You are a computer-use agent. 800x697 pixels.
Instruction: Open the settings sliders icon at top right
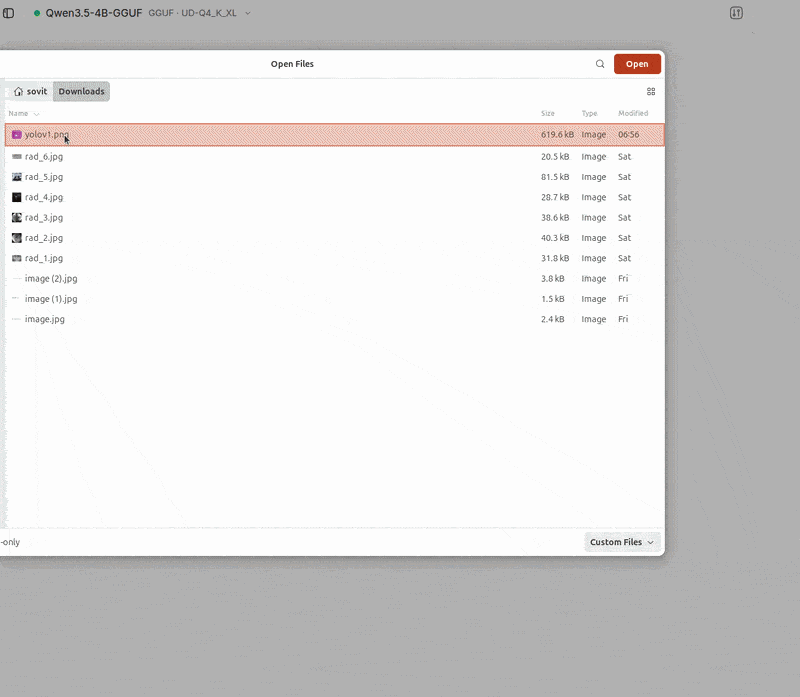(x=736, y=13)
